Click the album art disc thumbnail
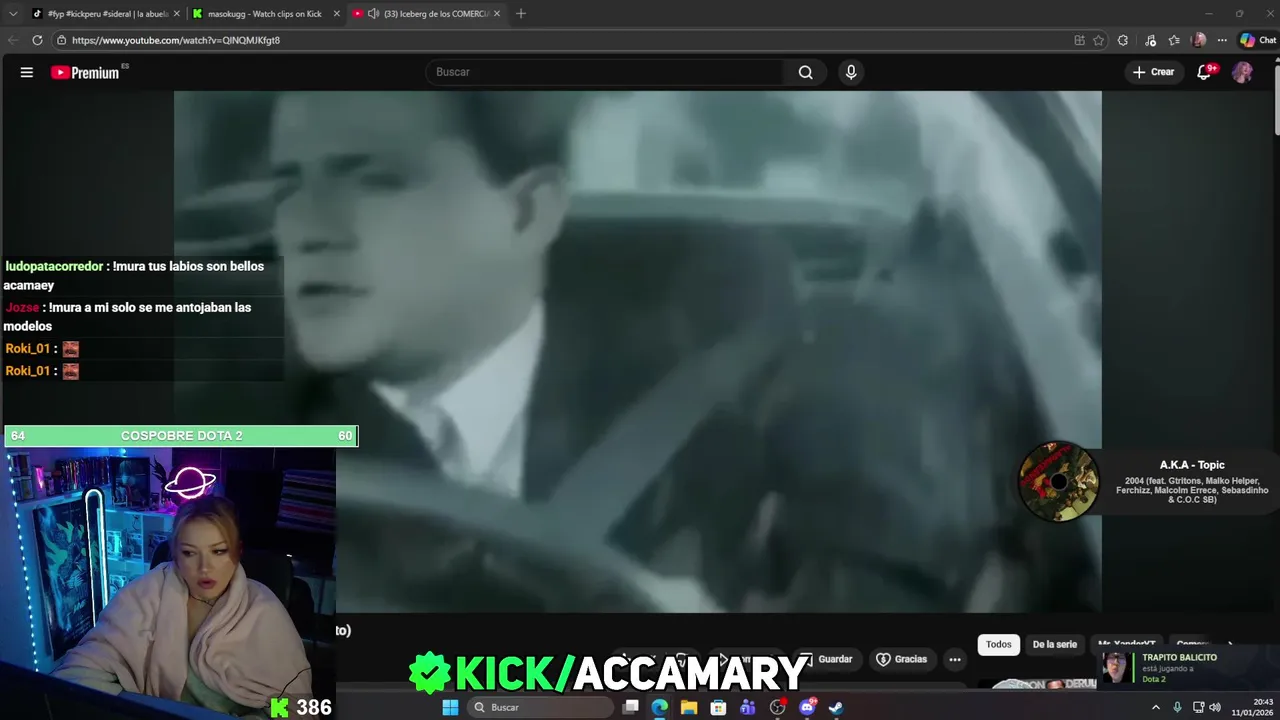 1058,482
